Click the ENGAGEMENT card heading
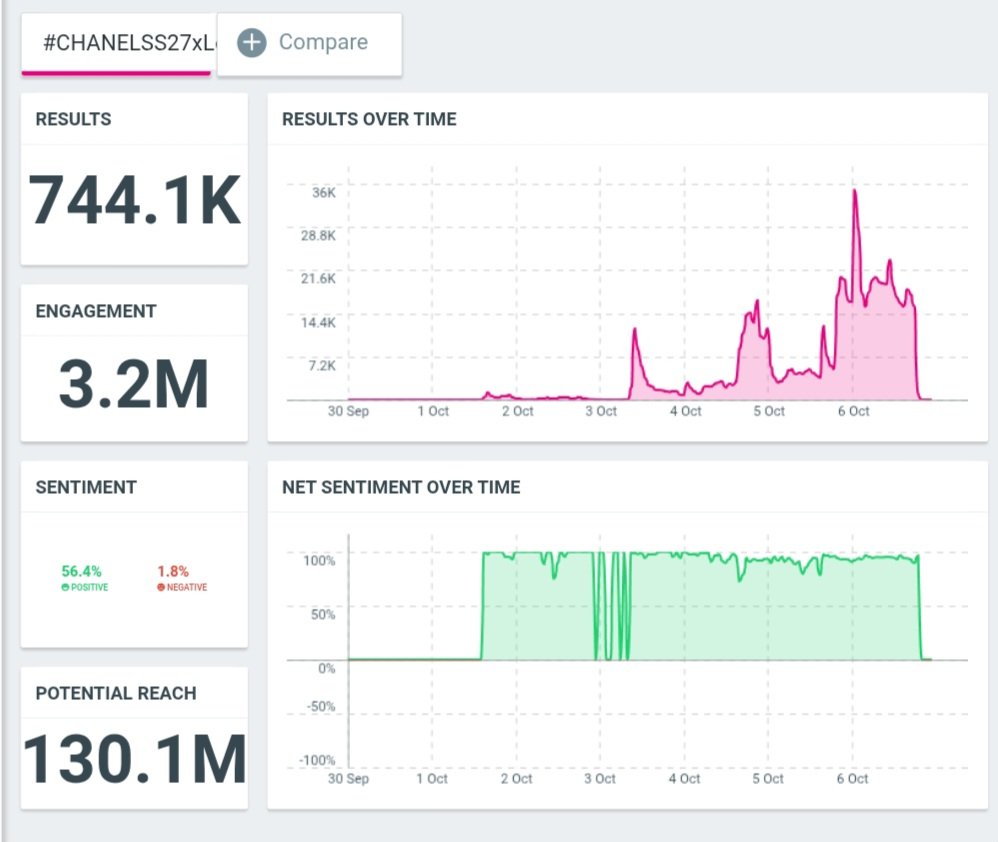Viewport: 998px width, 842px height. click(x=96, y=311)
